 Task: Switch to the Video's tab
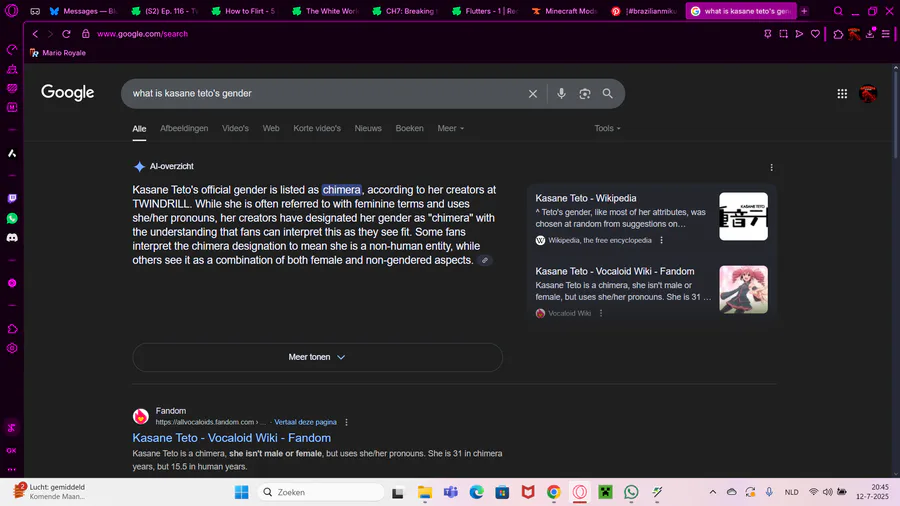[235, 129]
